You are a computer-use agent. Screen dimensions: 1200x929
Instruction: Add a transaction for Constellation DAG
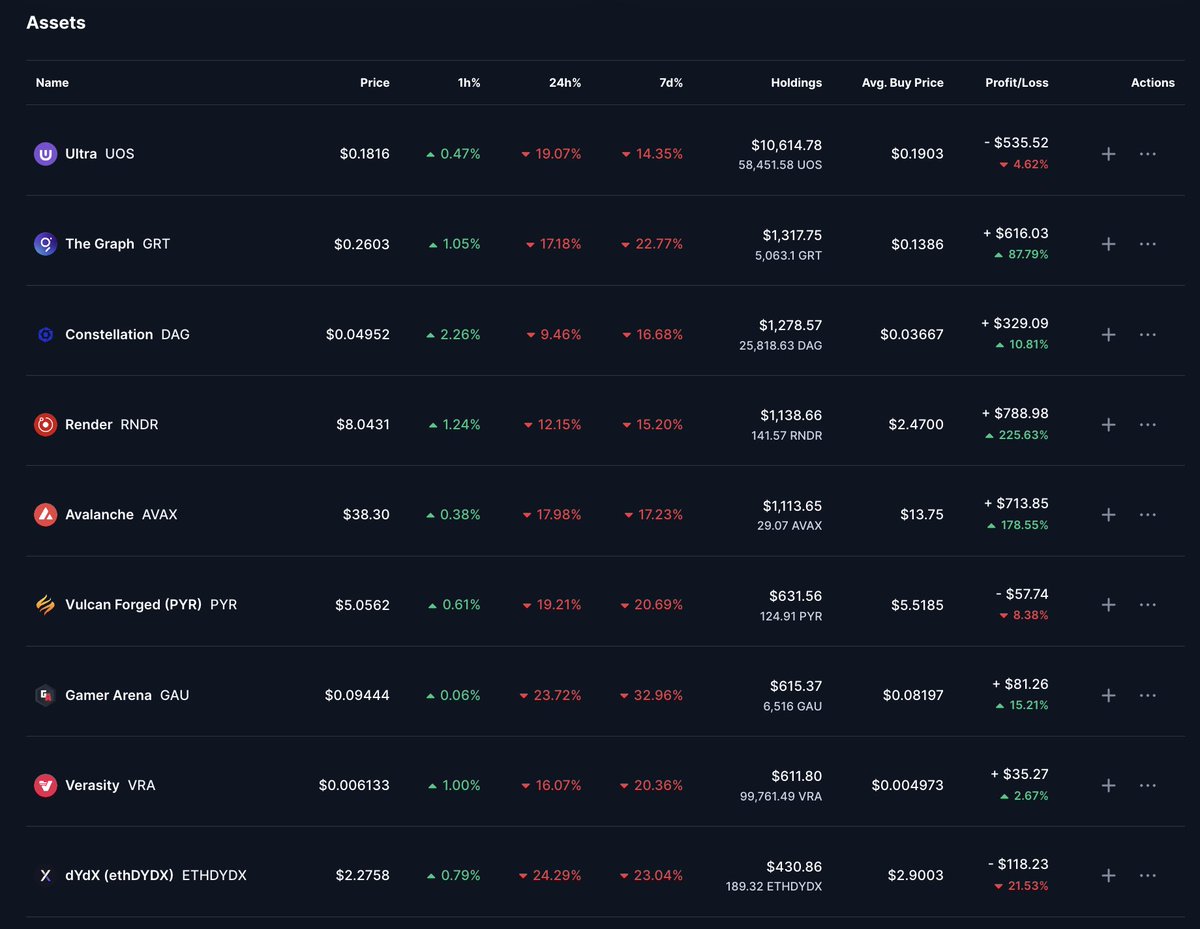pyautogui.click(x=1108, y=334)
